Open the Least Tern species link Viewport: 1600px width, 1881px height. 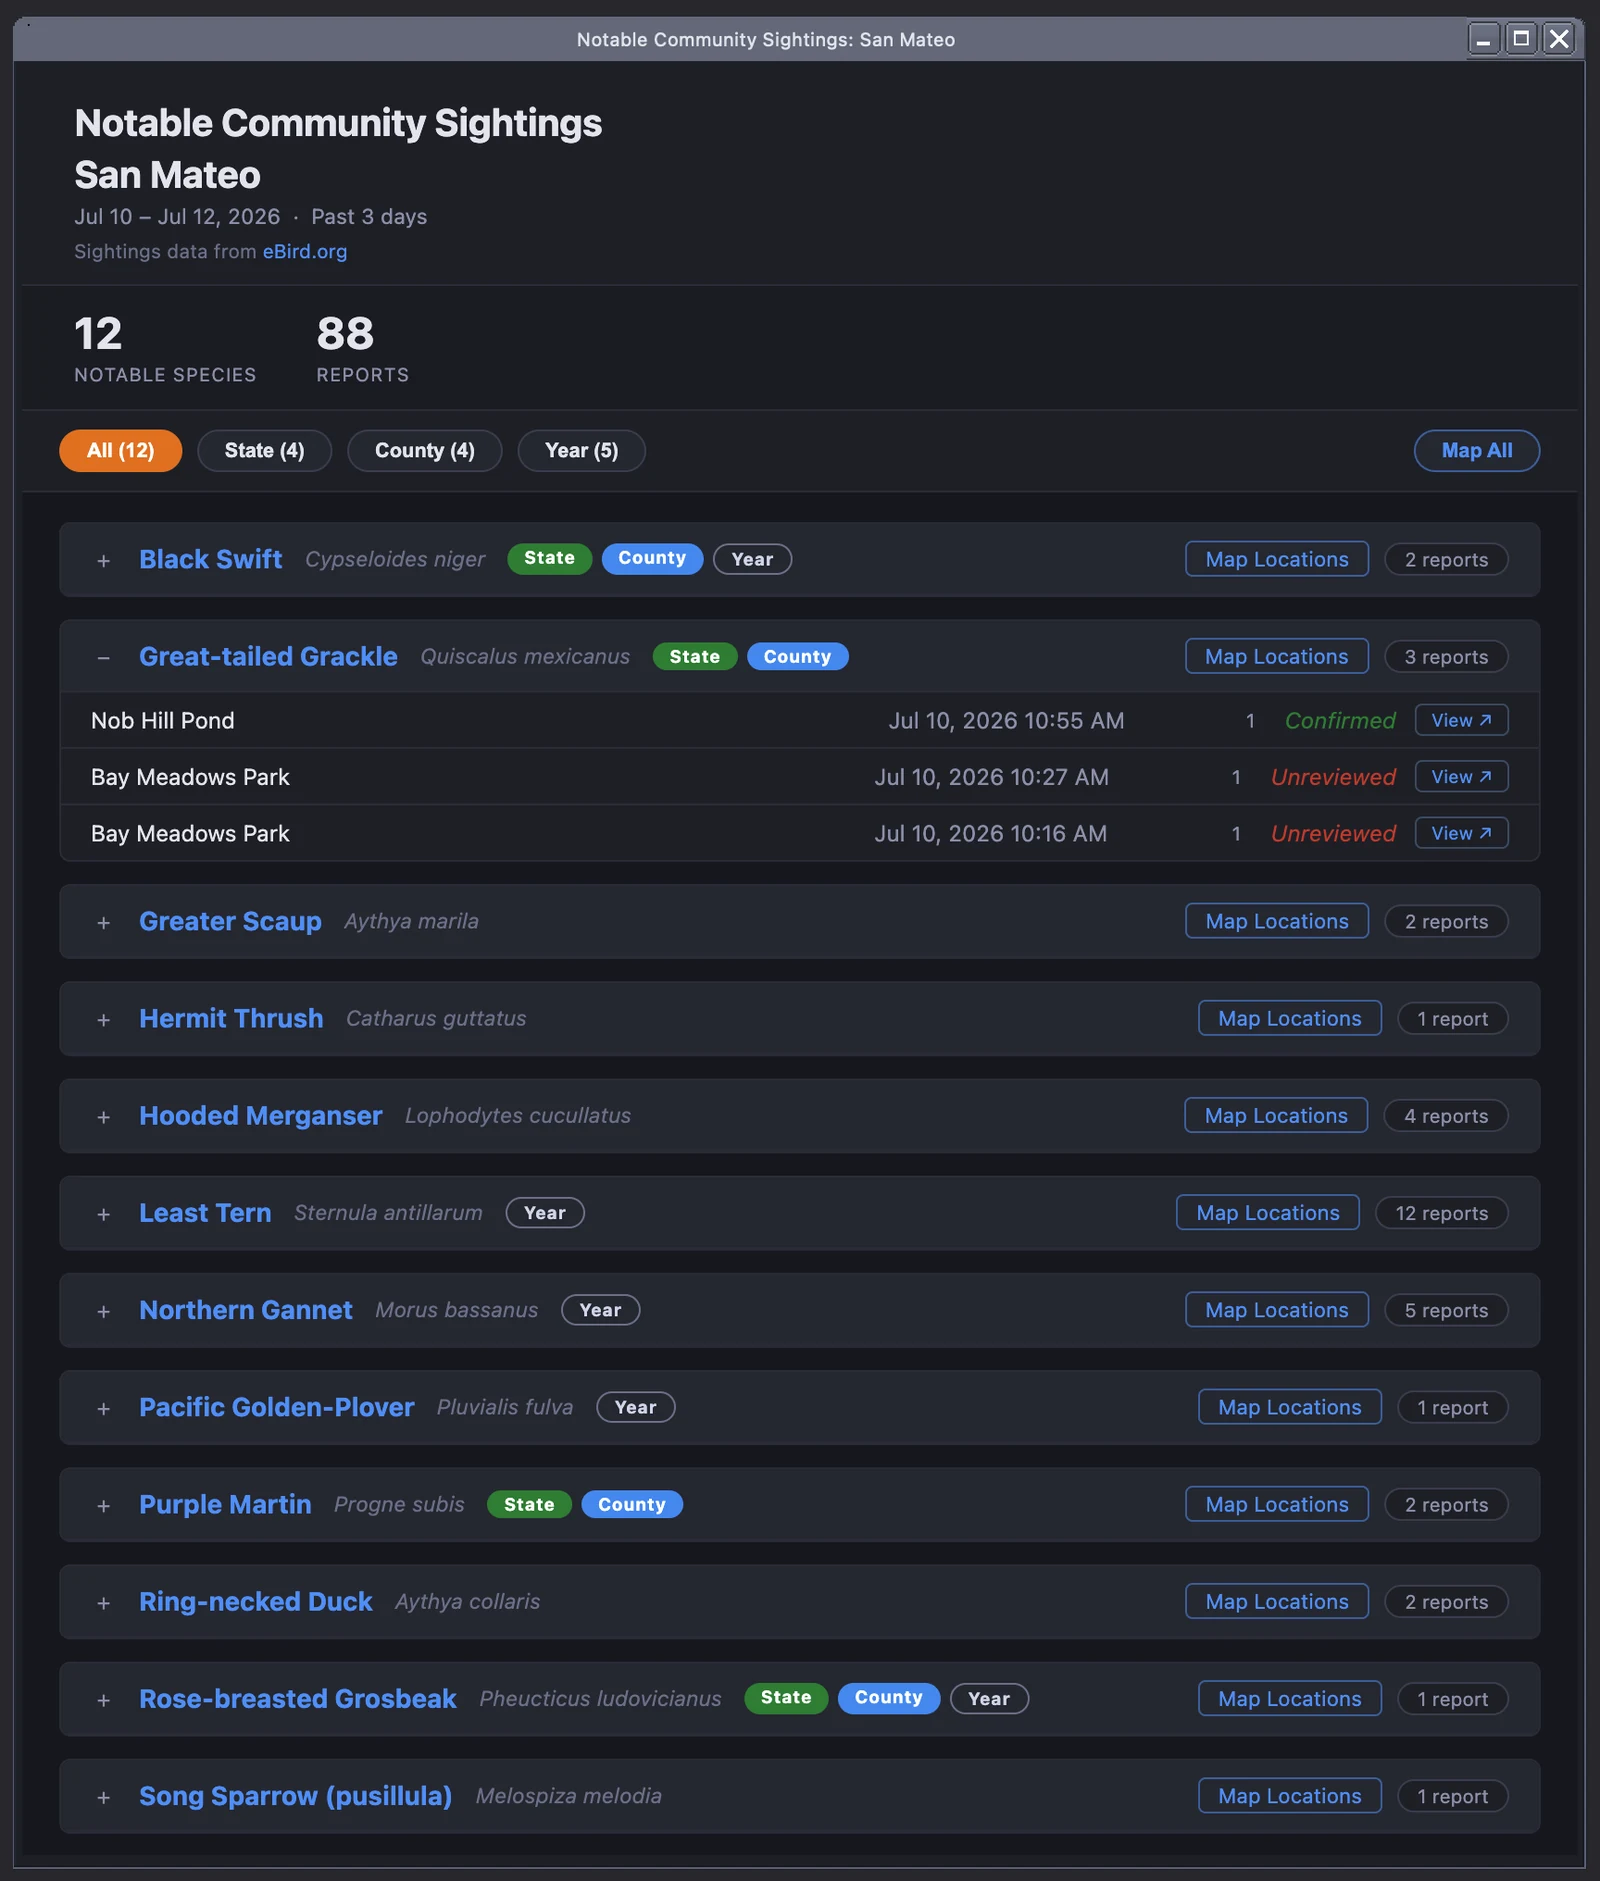(205, 1213)
